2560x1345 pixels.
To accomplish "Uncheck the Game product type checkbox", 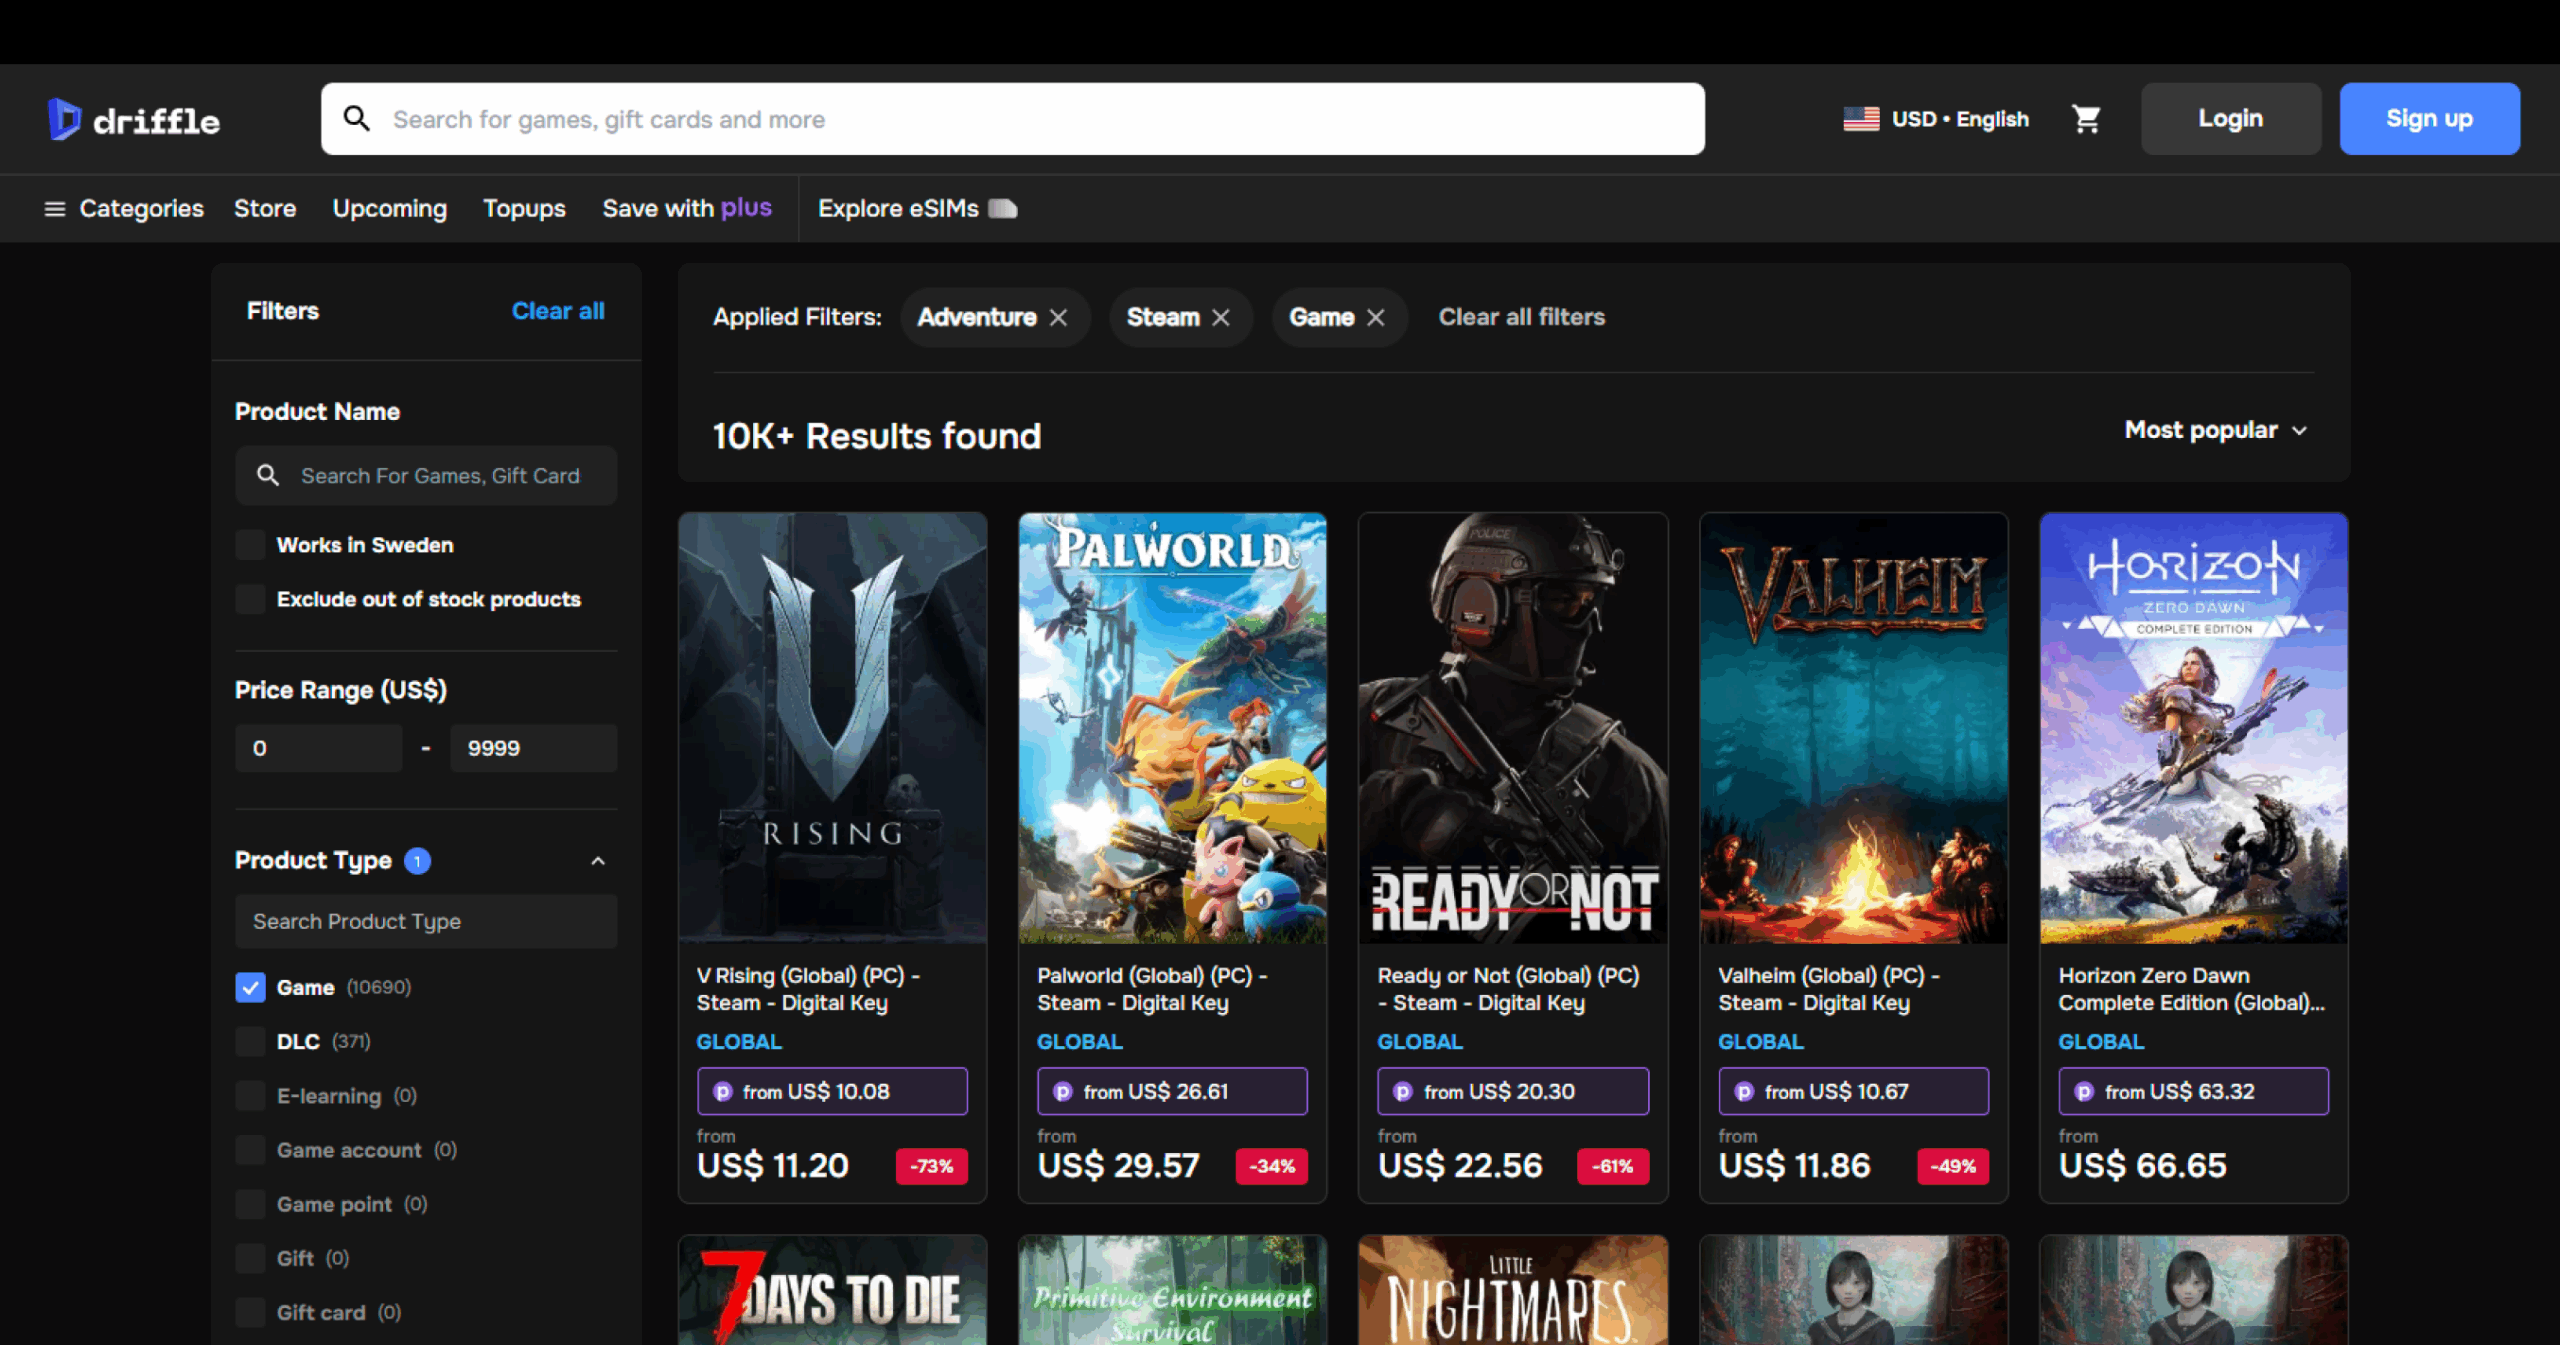I will (250, 987).
